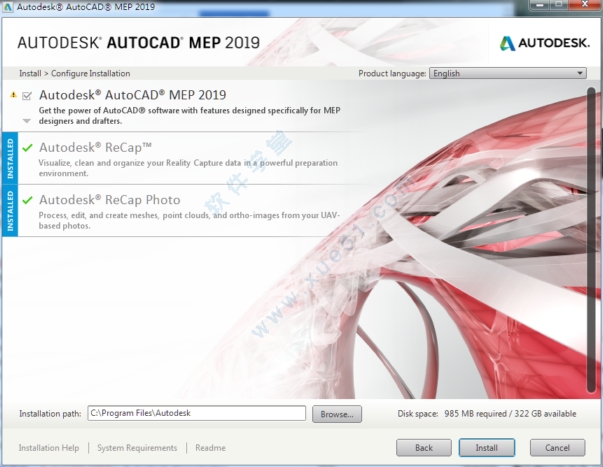Open the Product language dropdown
Image resolution: width=603 pixels, height=467 pixels.
pos(508,73)
